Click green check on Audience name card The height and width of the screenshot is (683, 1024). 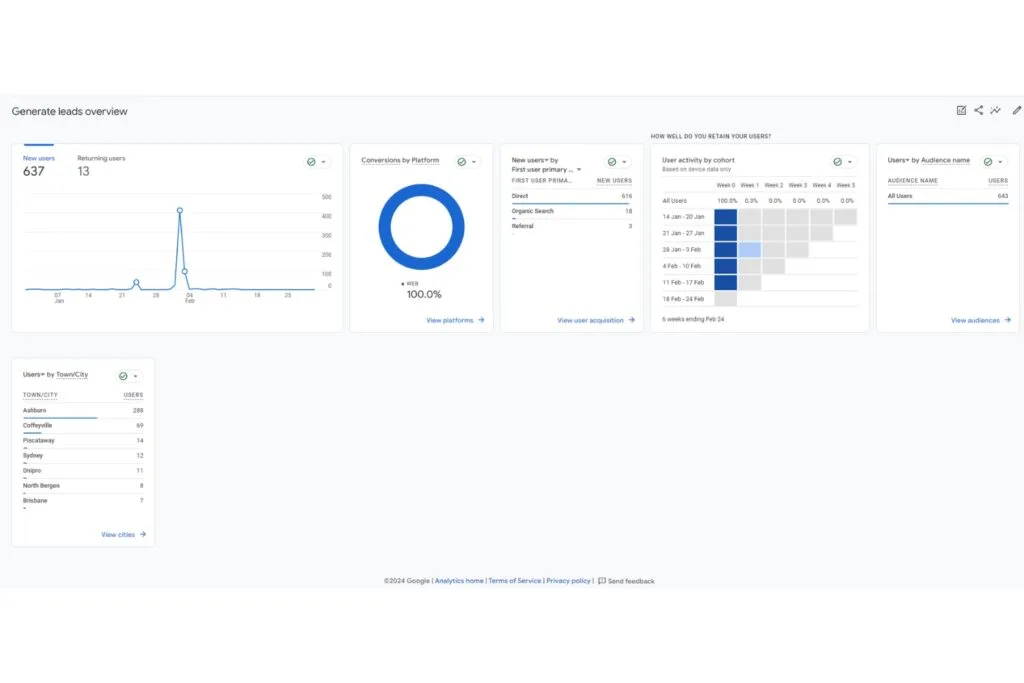[988, 162]
